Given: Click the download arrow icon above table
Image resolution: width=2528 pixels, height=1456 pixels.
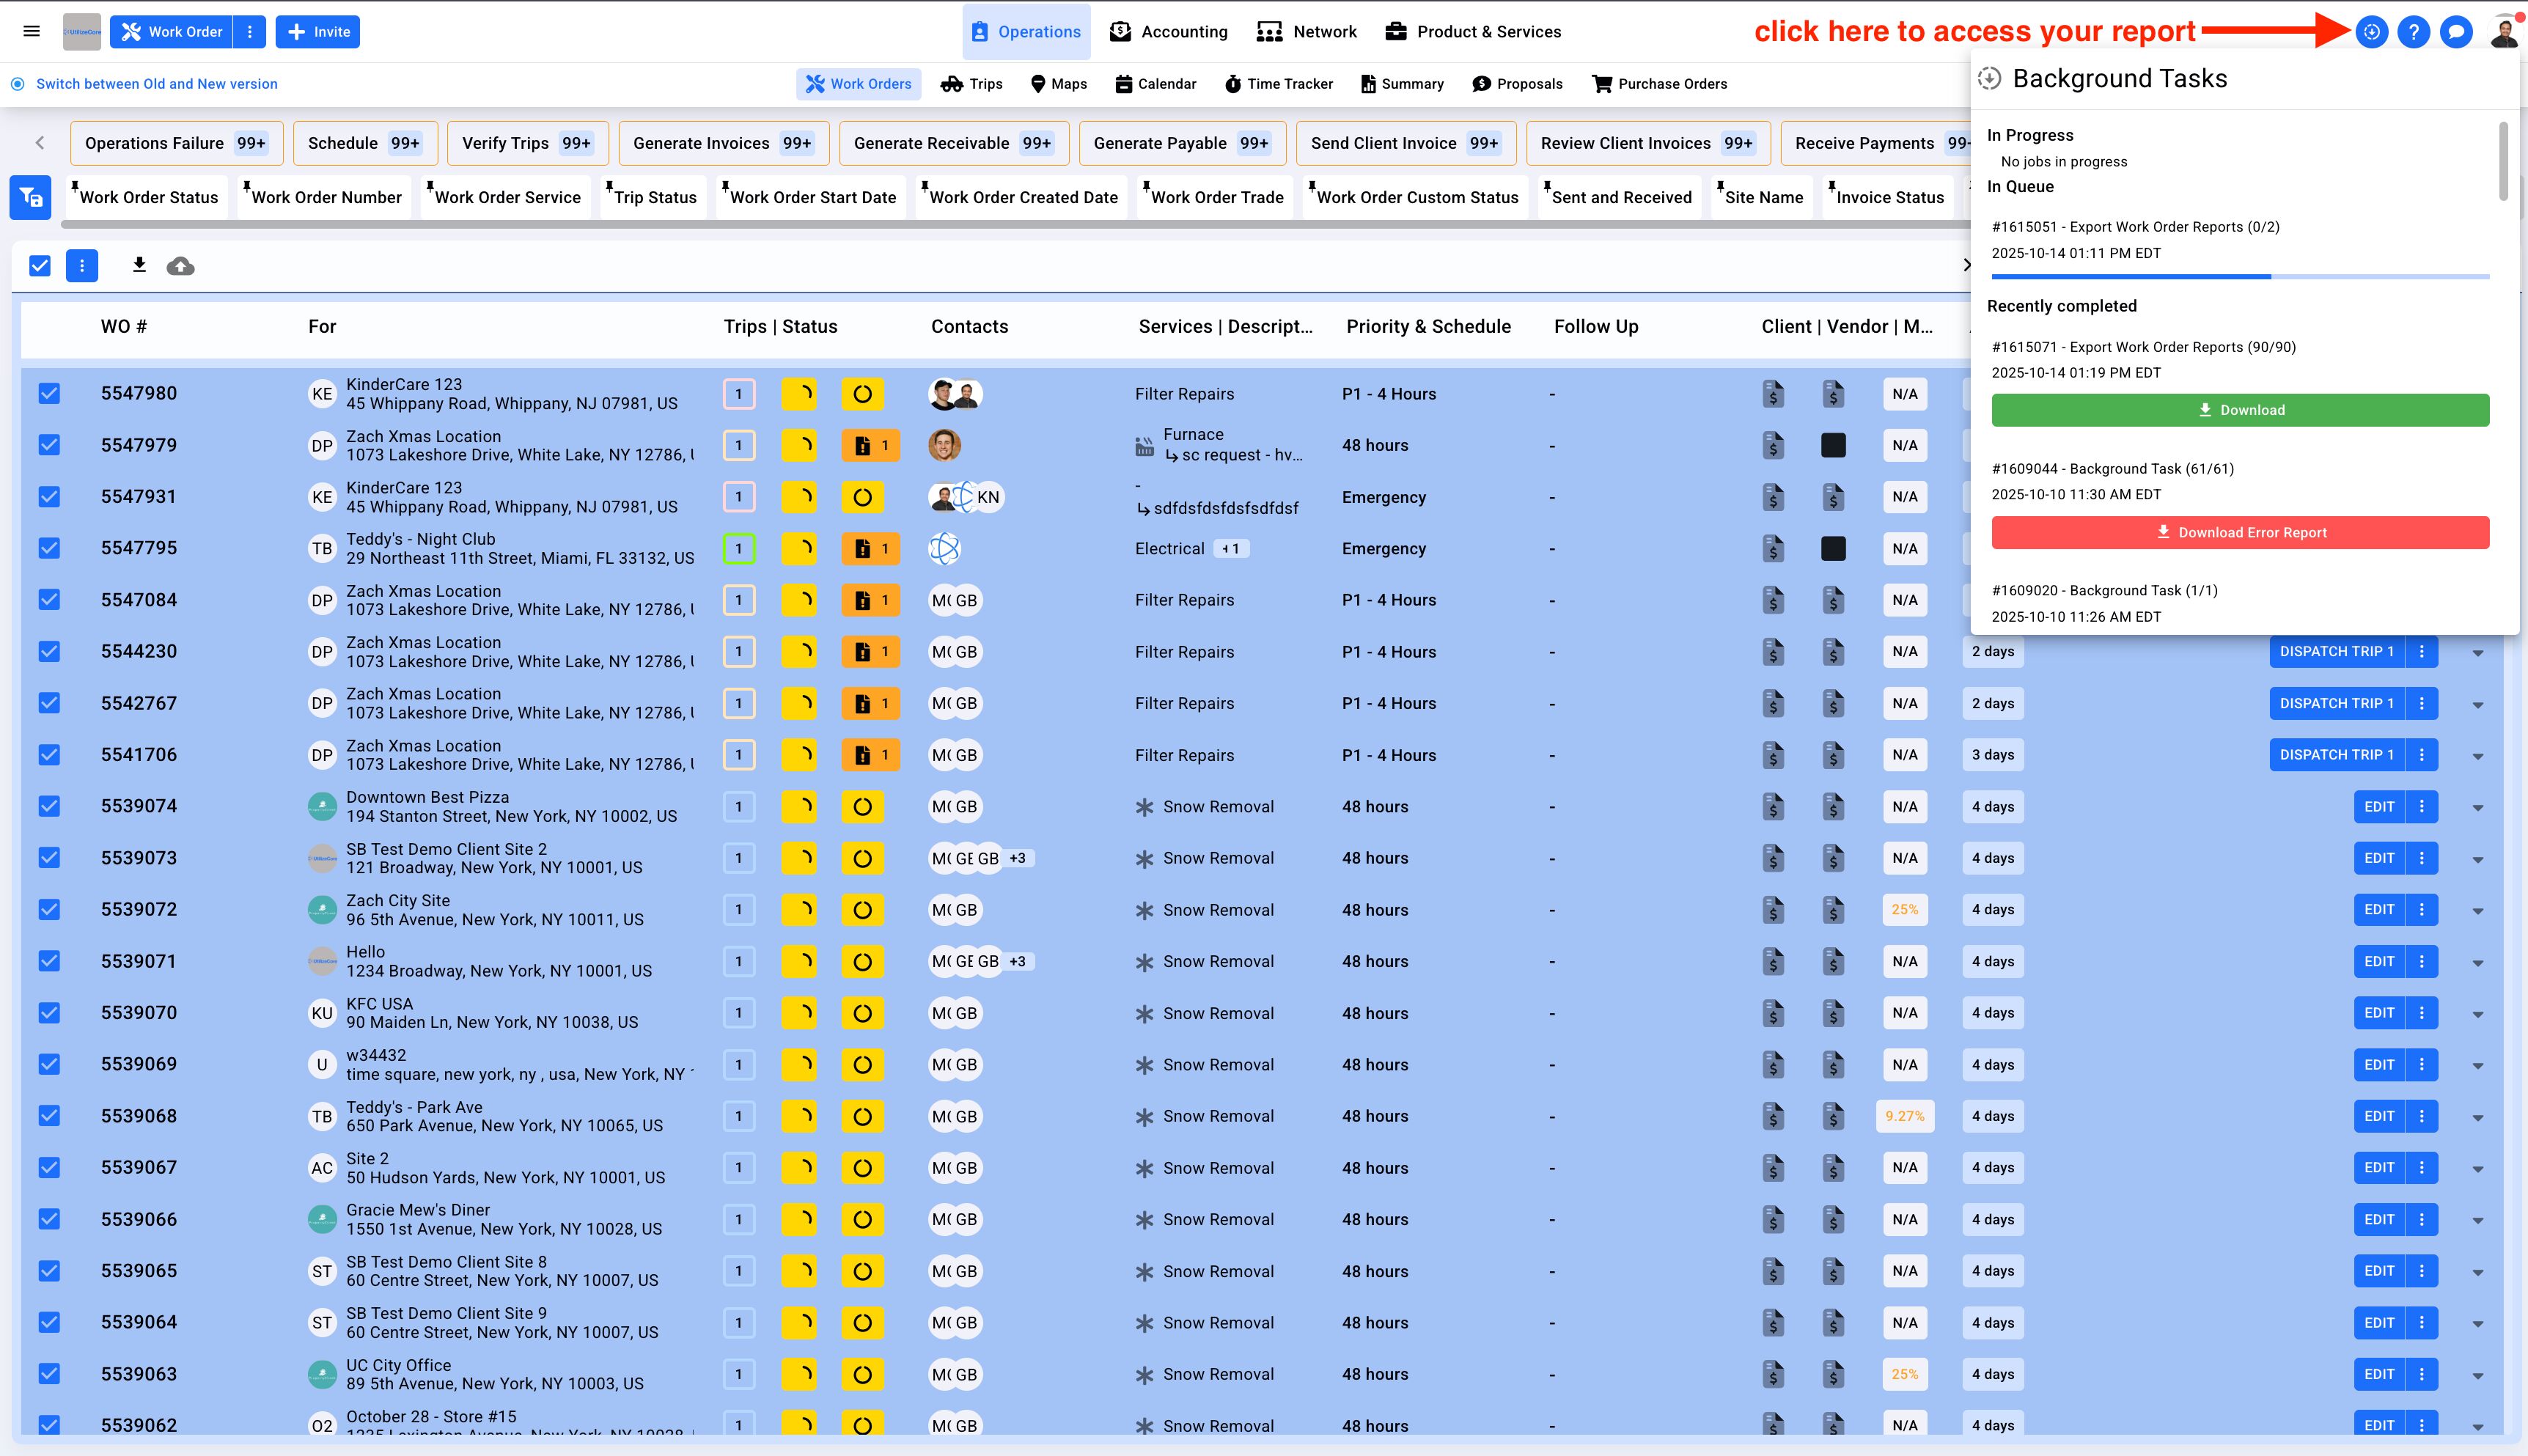Looking at the screenshot, I should coord(139,265).
